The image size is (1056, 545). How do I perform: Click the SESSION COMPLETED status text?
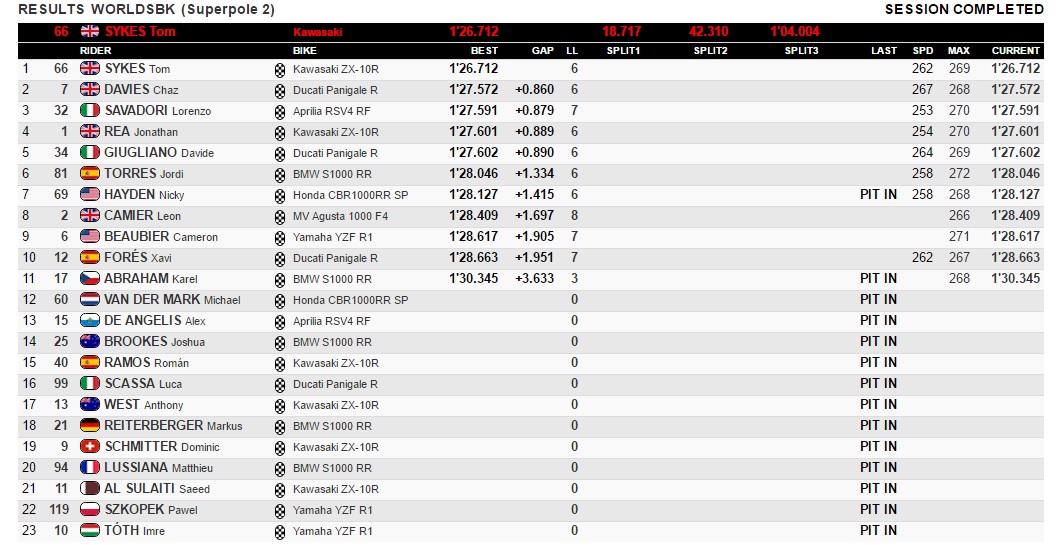[x=964, y=9]
